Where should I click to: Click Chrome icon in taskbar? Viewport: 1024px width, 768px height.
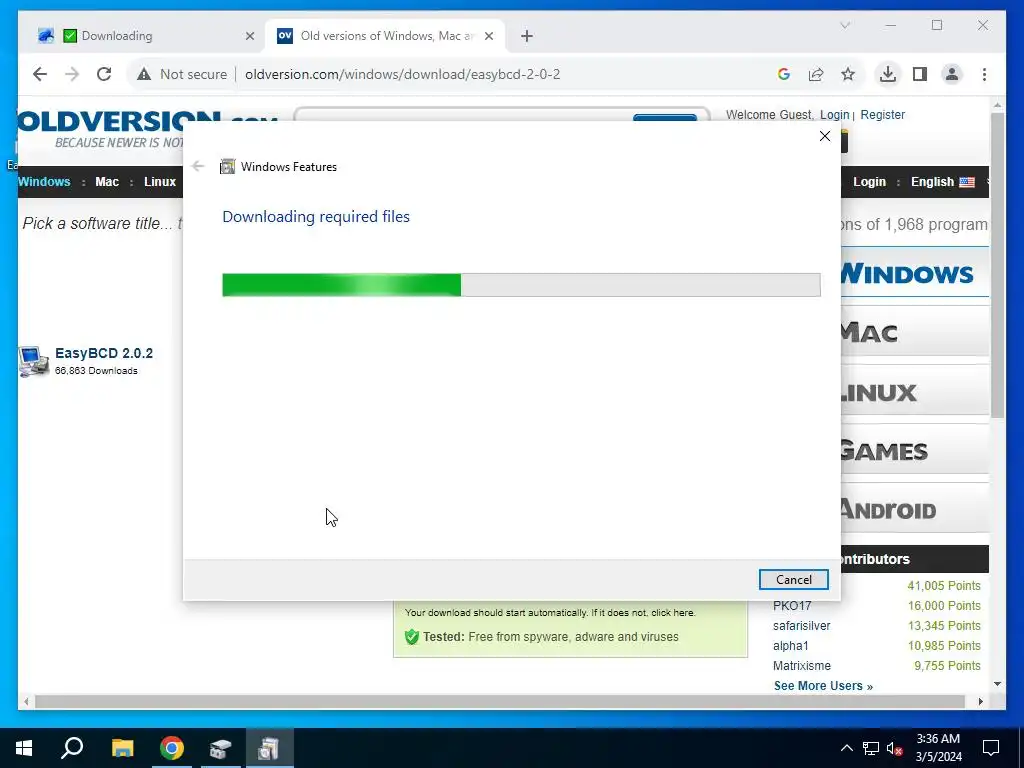[172, 748]
